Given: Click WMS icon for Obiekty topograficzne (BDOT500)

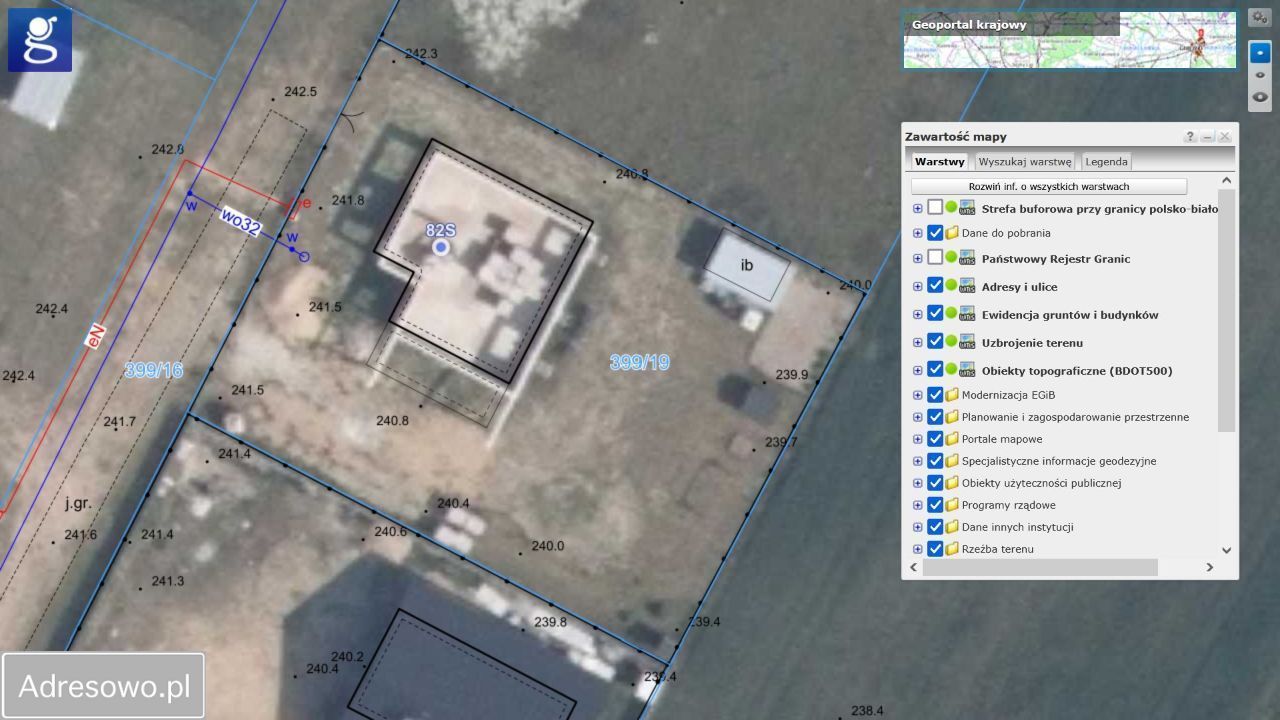Looking at the screenshot, I should tap(967, 370).
